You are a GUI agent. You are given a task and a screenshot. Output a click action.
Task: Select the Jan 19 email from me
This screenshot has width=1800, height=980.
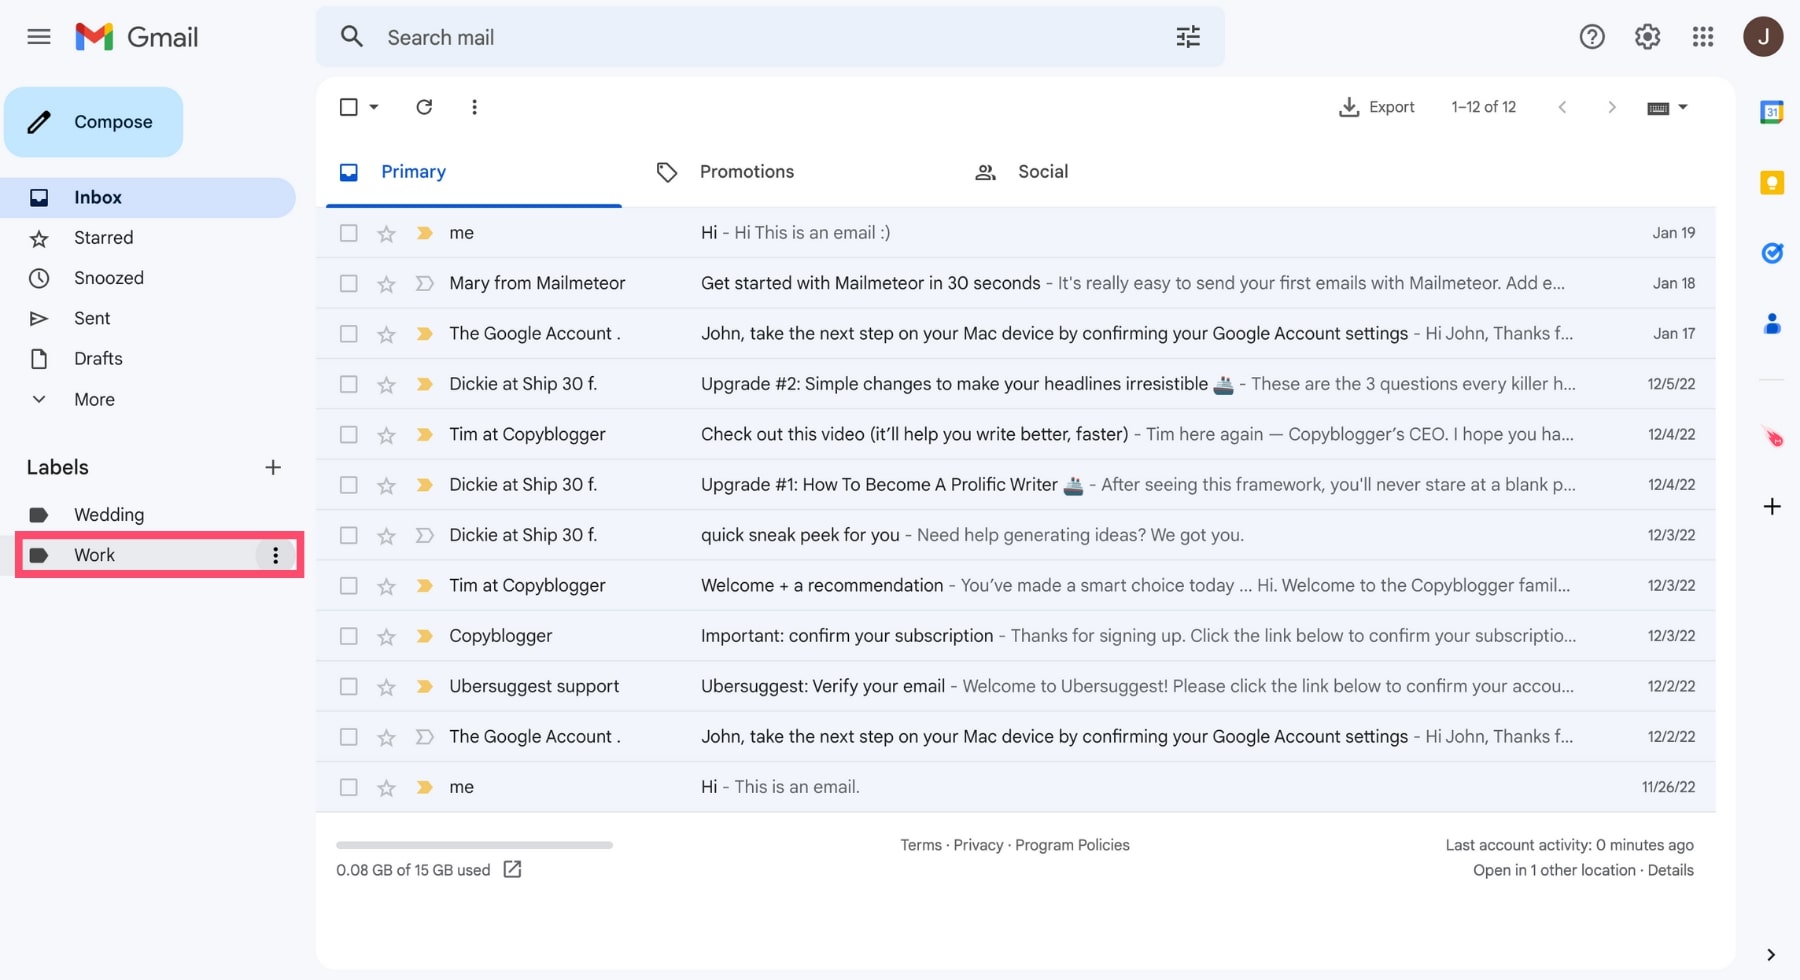348,233
